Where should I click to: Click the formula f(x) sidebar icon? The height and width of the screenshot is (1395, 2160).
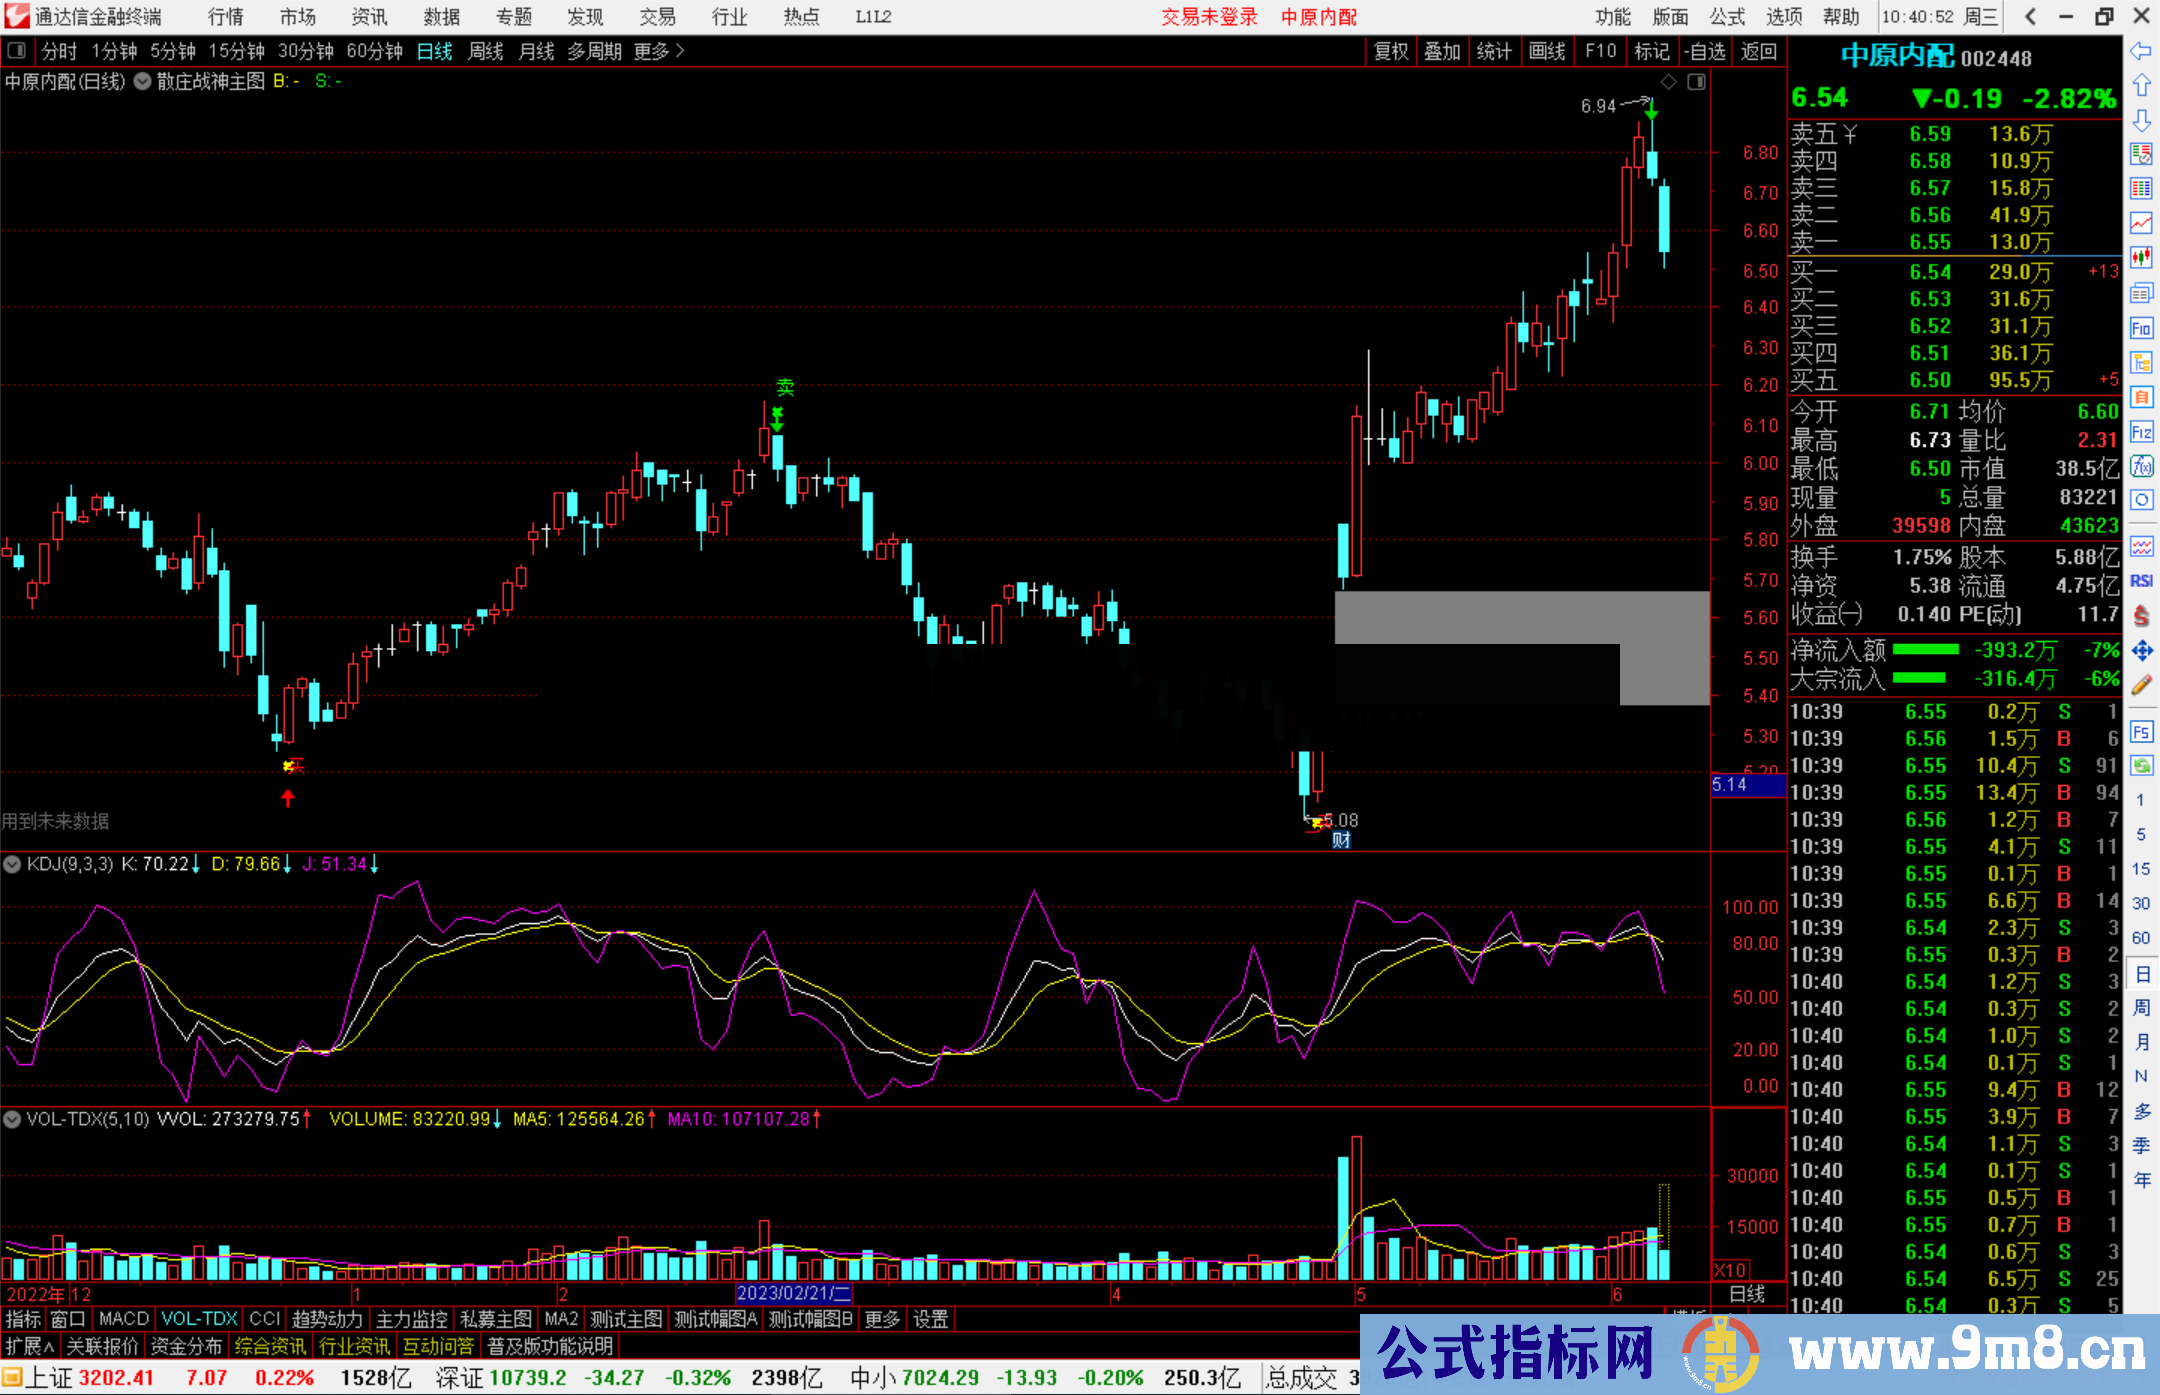point(2141,466)
